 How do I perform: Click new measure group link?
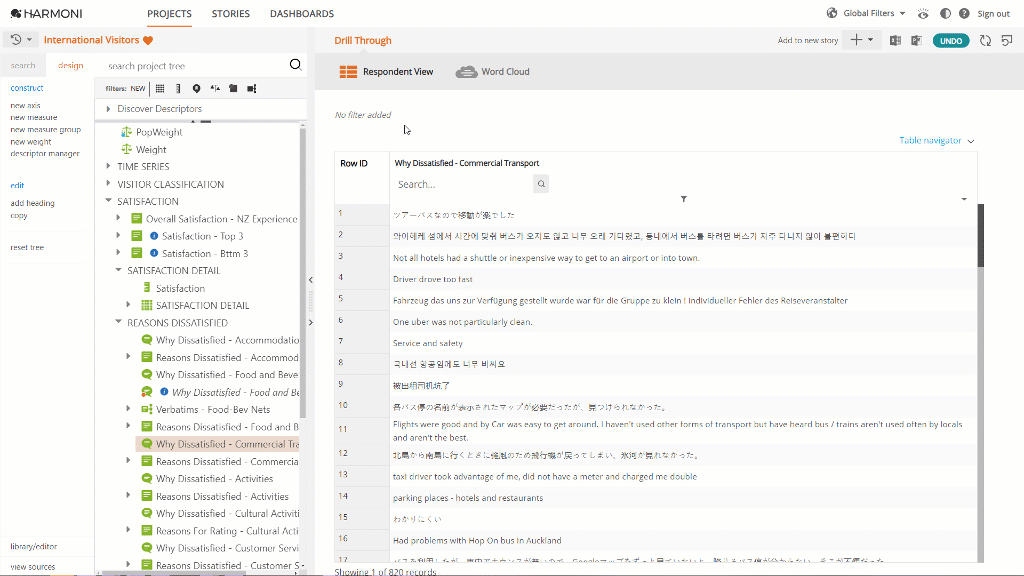point(46,129)
